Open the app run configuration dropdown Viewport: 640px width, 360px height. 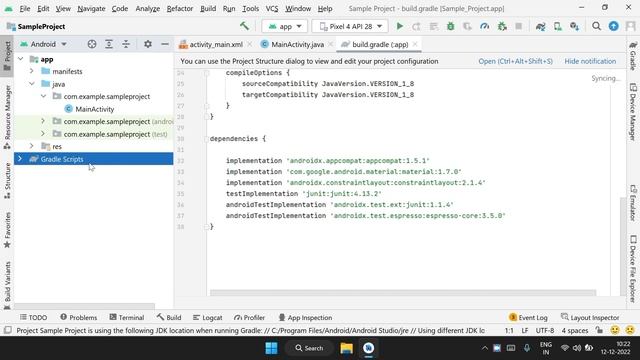[284, 26]
